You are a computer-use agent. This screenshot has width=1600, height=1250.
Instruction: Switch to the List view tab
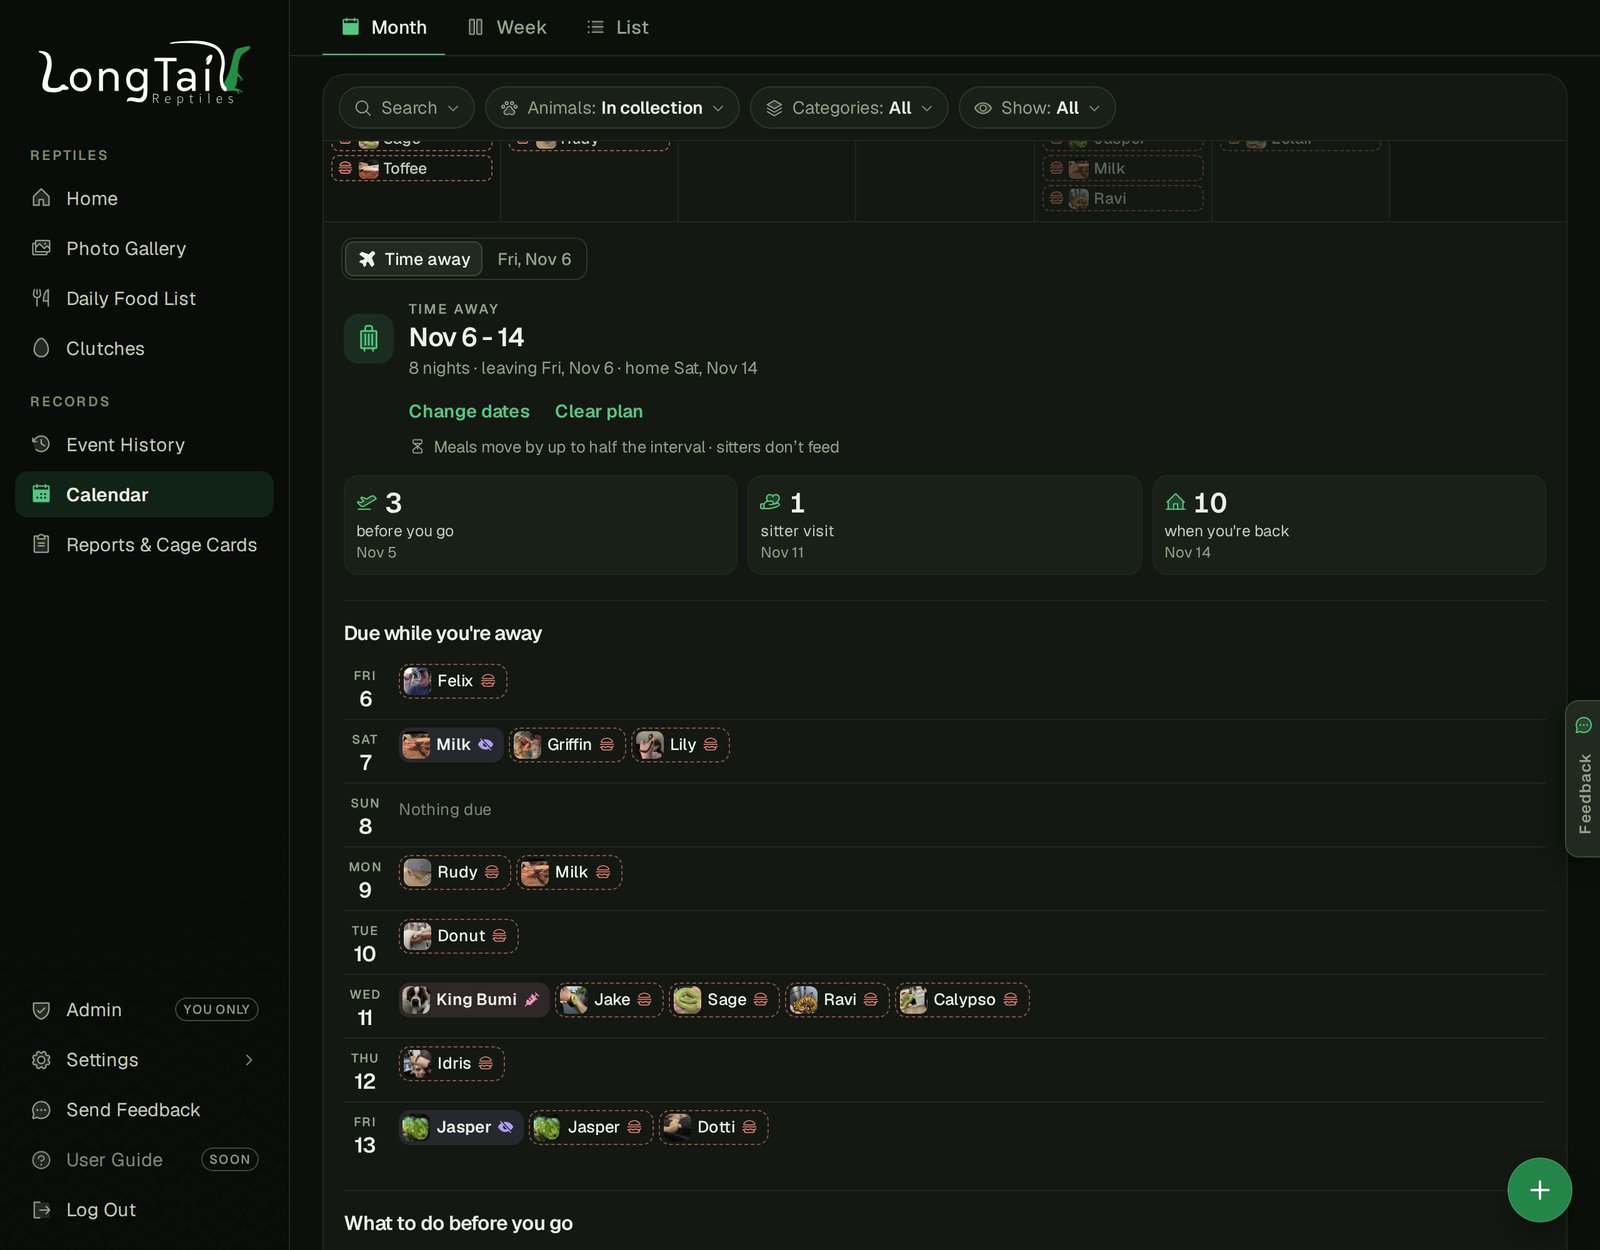(618, 27)
